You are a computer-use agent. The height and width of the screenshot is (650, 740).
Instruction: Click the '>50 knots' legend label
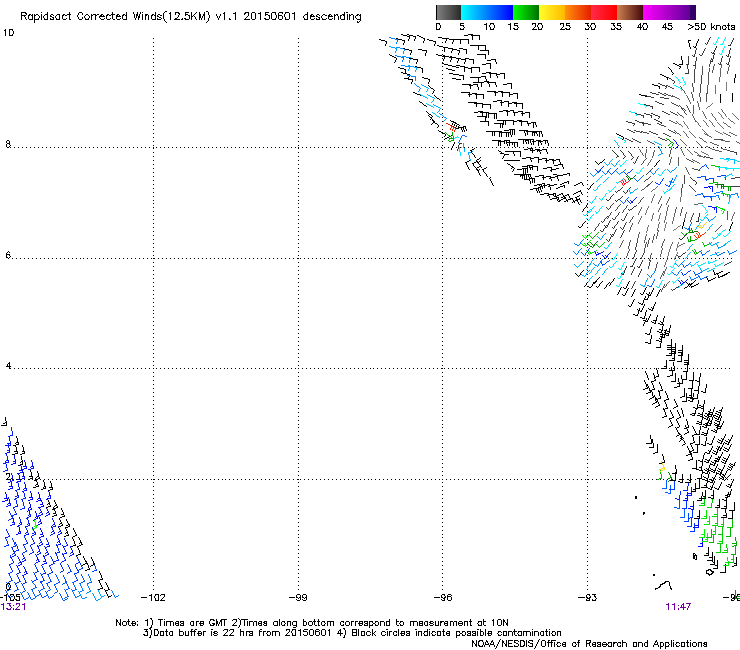click(711, 26)
